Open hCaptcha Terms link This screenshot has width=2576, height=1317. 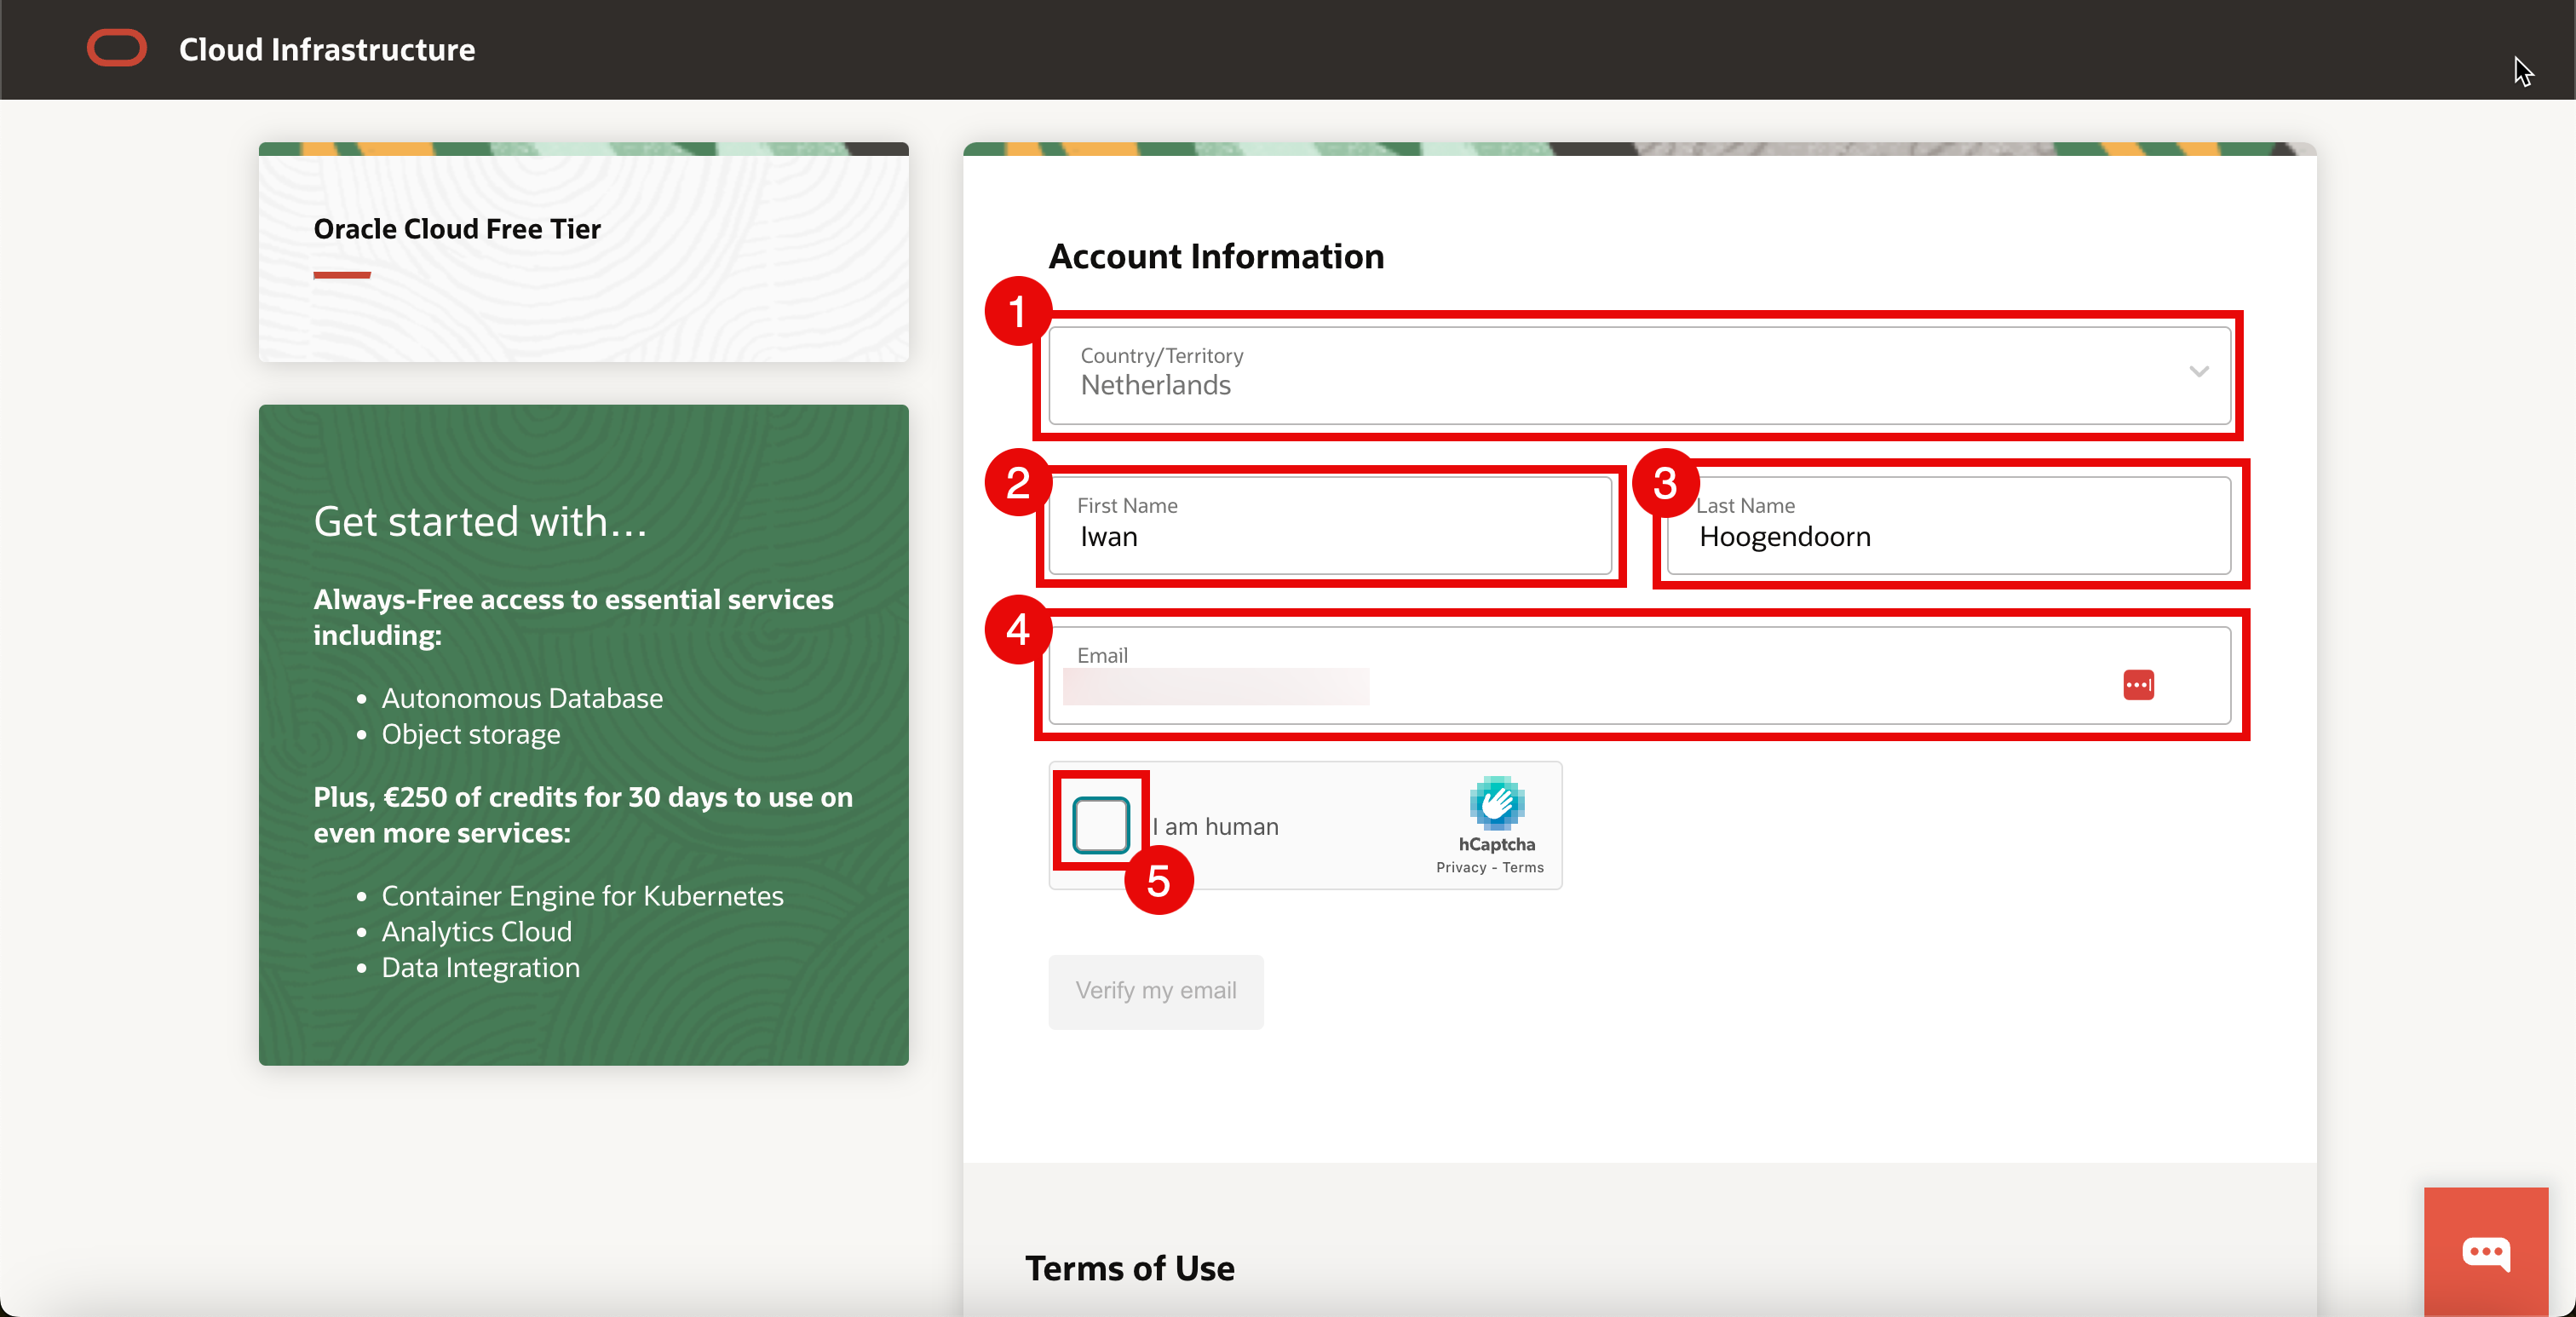tap(1523, 868)
